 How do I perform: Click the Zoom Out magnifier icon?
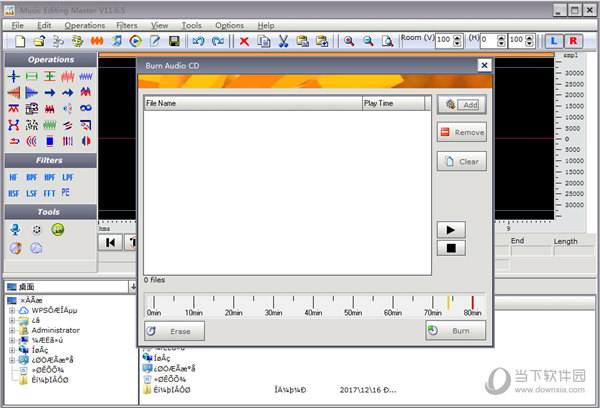coord(368,41)
